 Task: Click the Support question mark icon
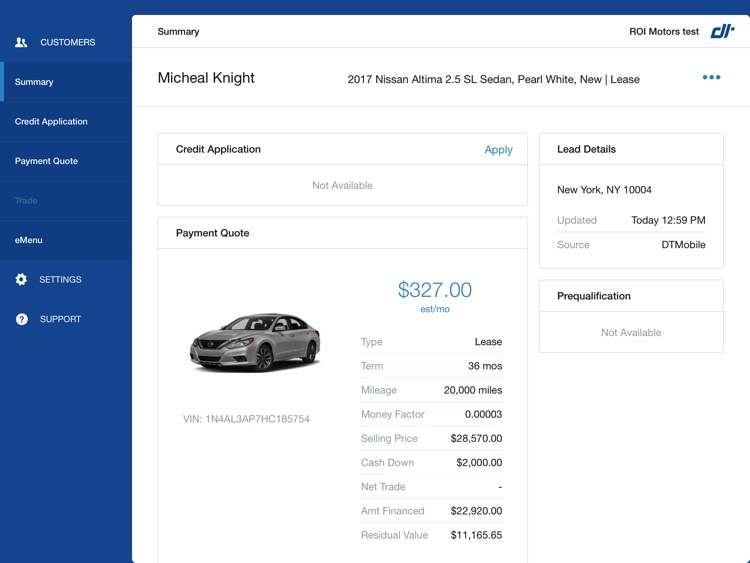tap(22, 319)
